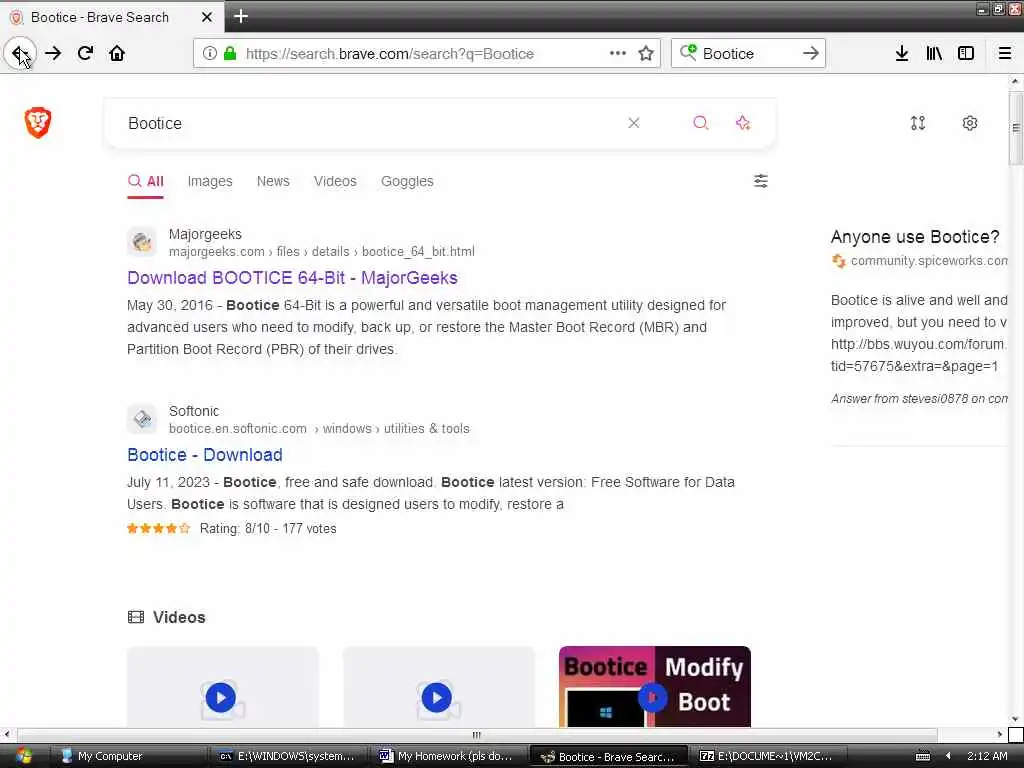The width and height of the screenshot is (1024, 768).
Task: Switch to the All results tab
Action: pos(146,182)
